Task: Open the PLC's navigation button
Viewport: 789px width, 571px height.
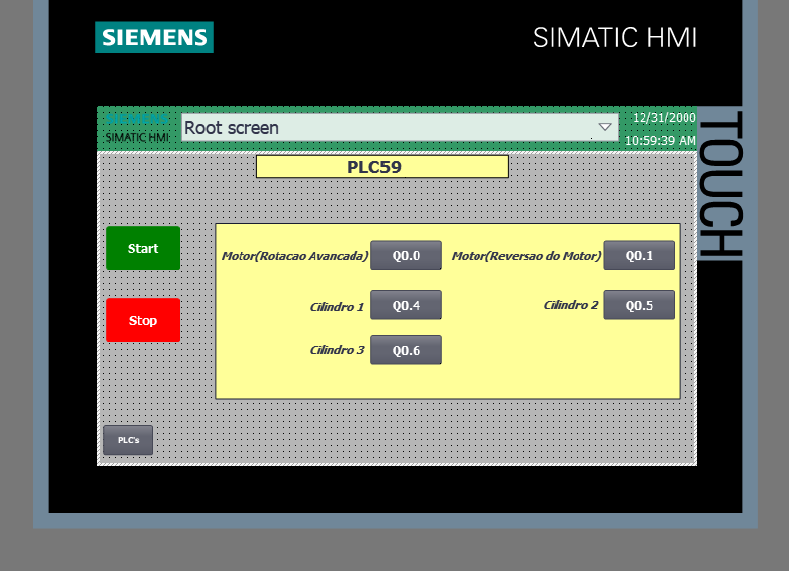Action: [x=128, y=440]
